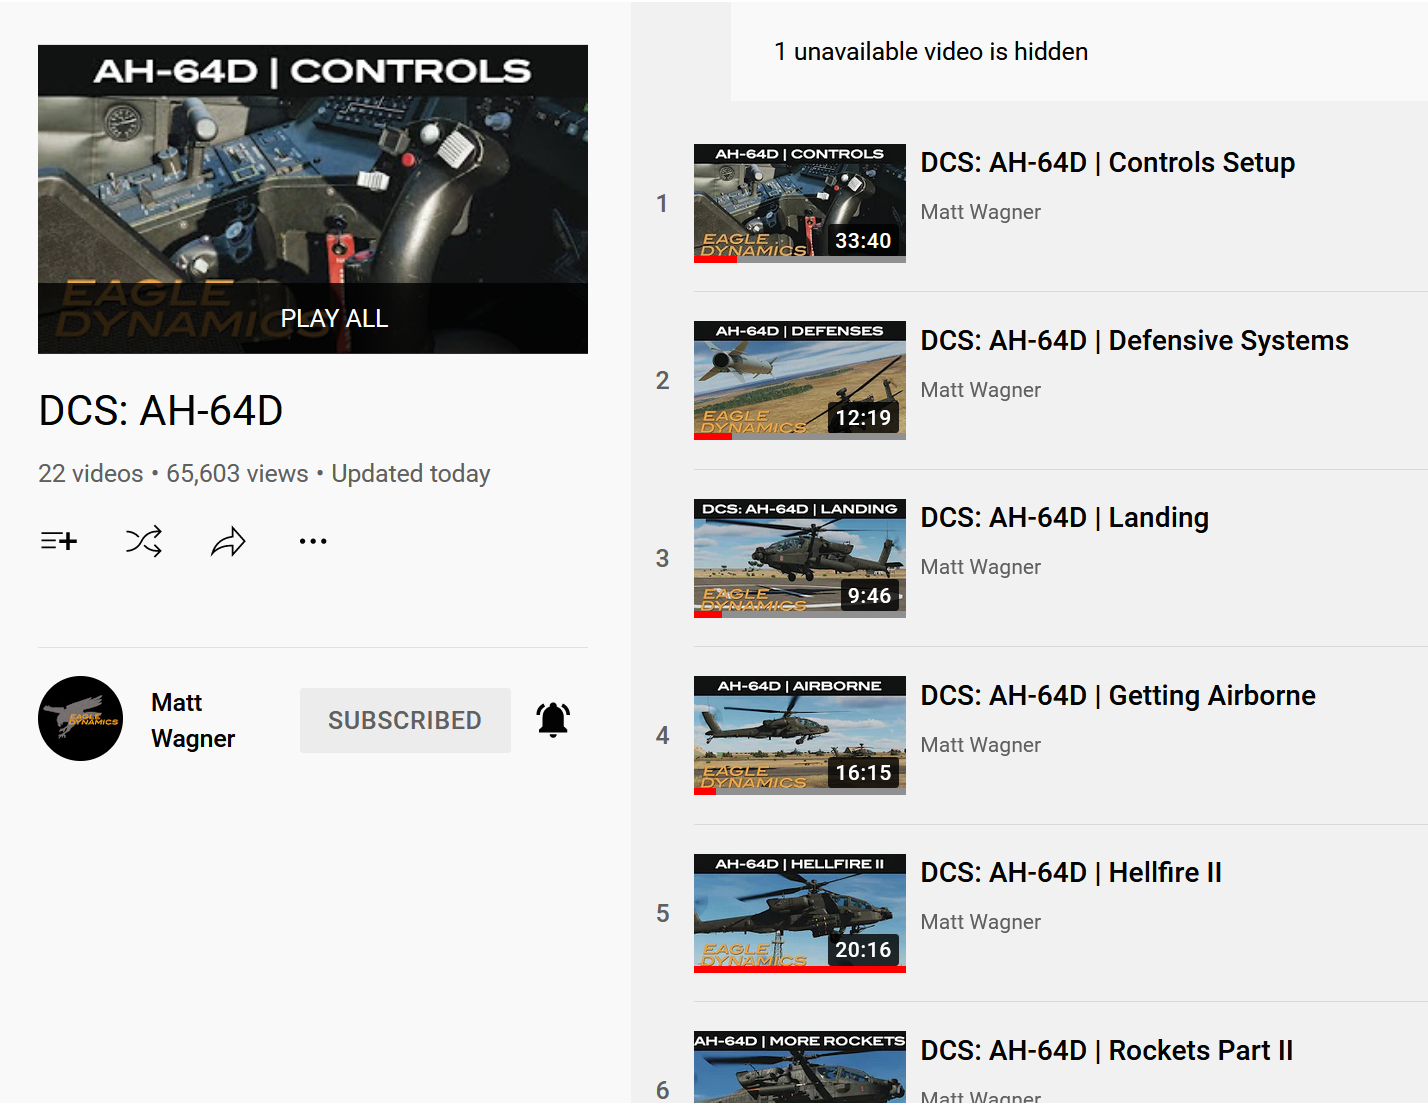Click the 20:16 duration badge
Screen dimensions: 1428x1103
(x=863, y=950)
